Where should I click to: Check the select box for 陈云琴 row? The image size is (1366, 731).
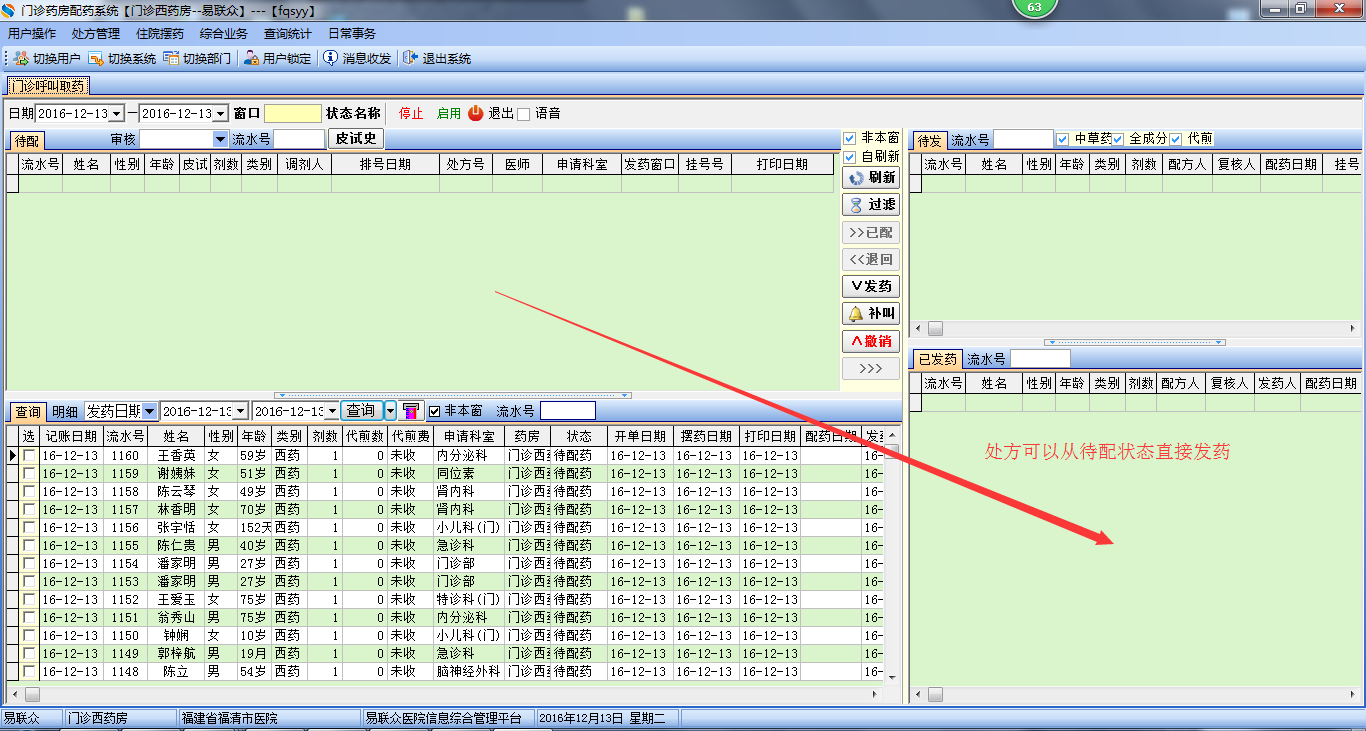point(29,492)
